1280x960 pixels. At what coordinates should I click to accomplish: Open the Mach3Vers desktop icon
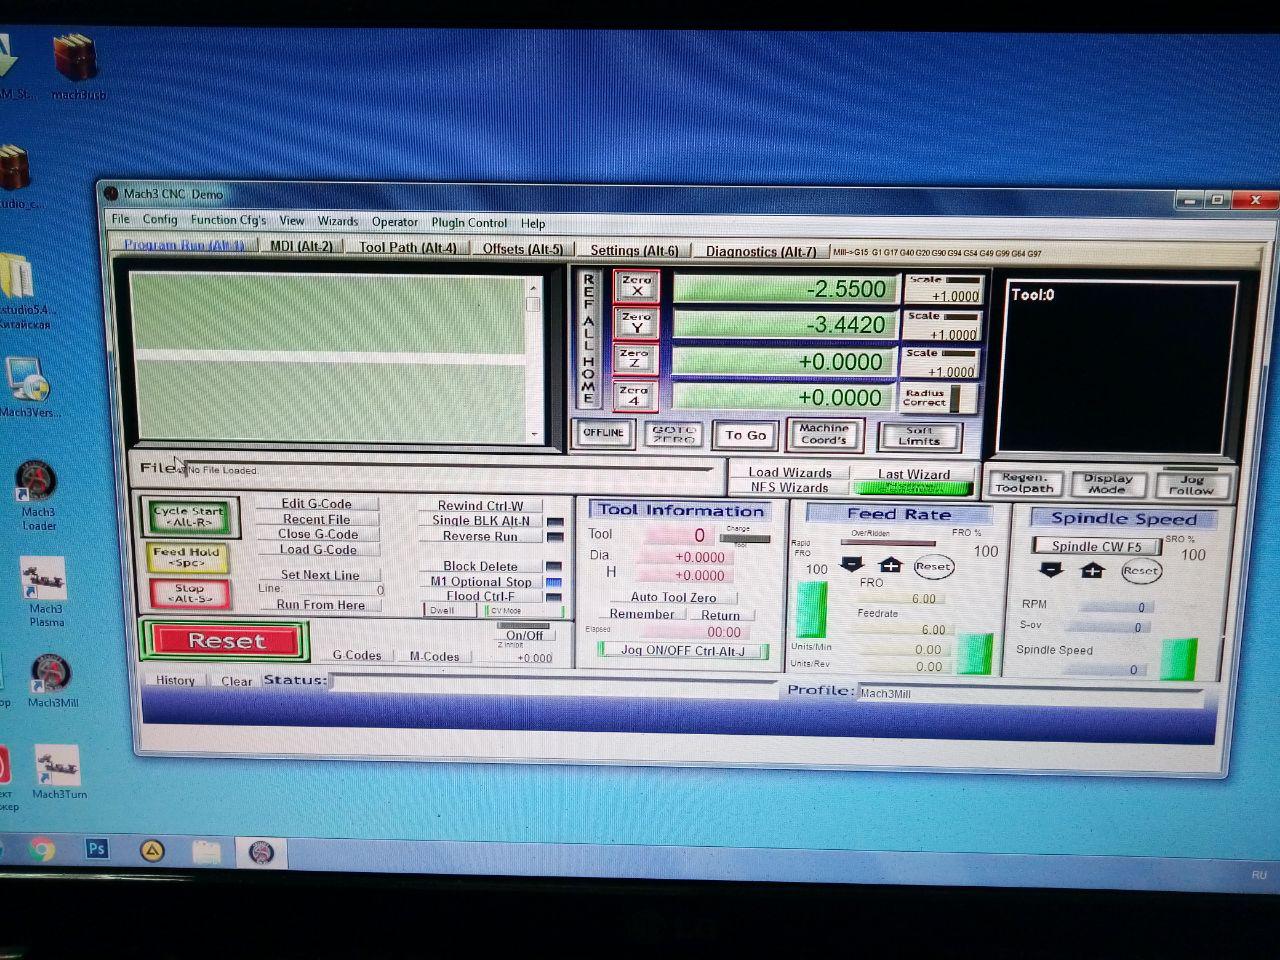28,387
